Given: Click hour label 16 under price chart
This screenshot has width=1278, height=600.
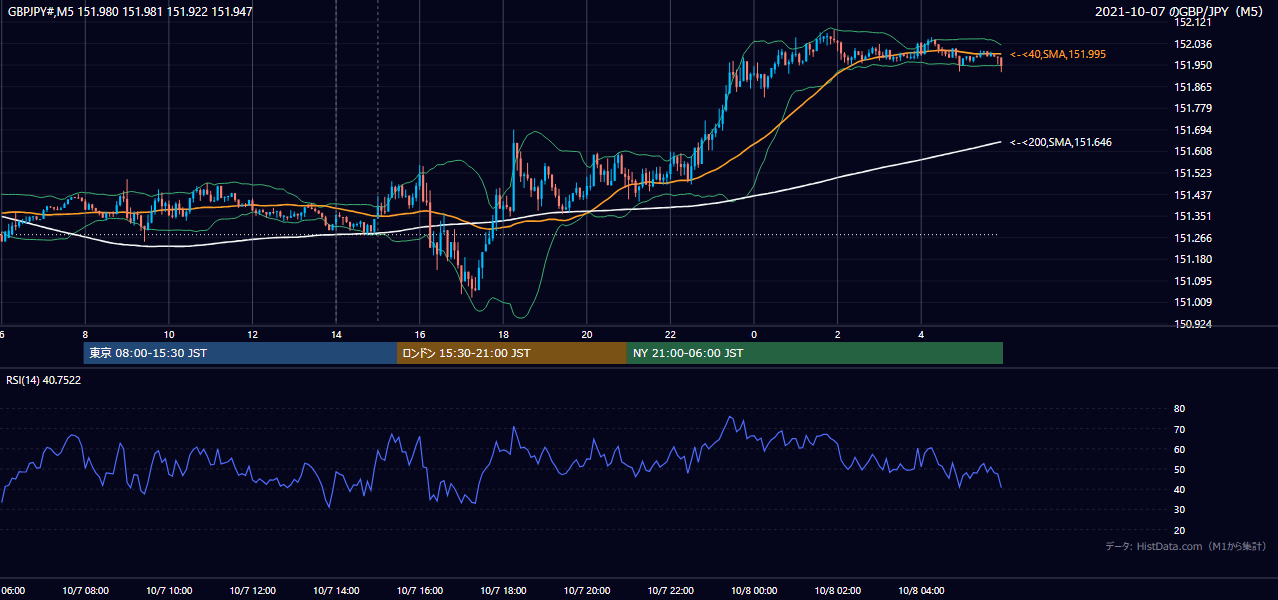Looking at the screenshot, I should [420, 334].
